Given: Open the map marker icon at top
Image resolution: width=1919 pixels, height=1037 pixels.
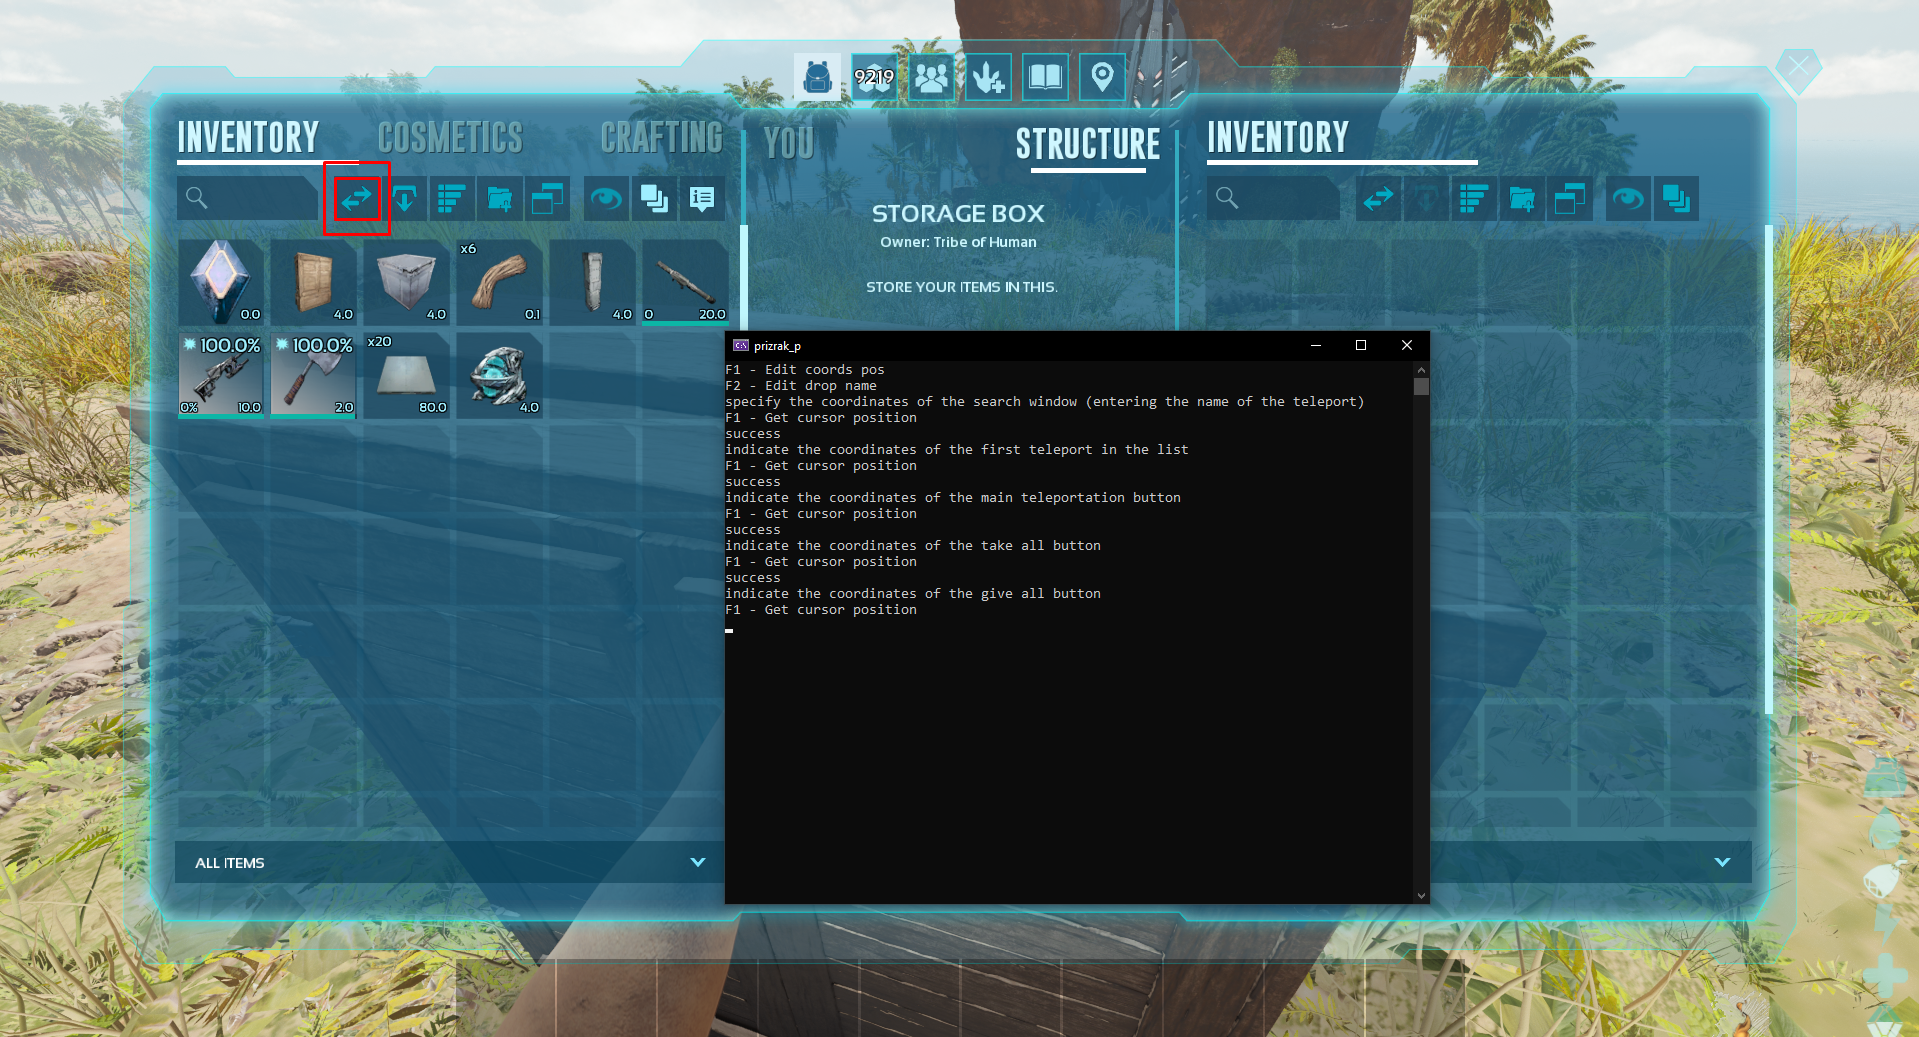Looking at the screenshot, I should click(x=1102, y=77).
